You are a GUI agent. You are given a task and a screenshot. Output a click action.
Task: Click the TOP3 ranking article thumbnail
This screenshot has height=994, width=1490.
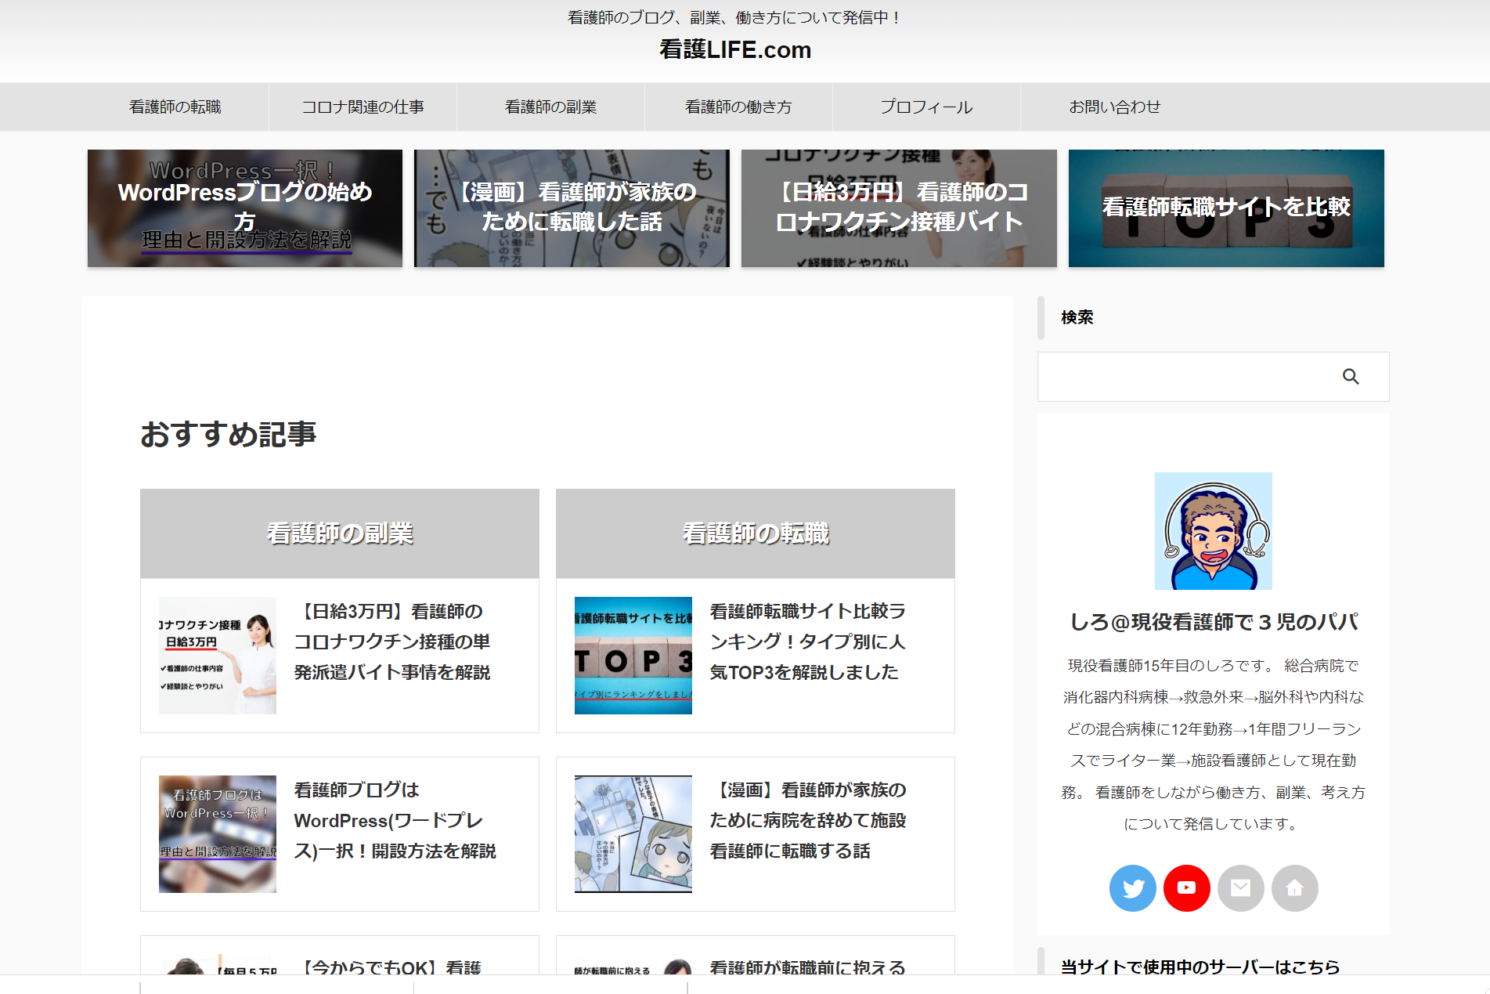tap(633, 656)
